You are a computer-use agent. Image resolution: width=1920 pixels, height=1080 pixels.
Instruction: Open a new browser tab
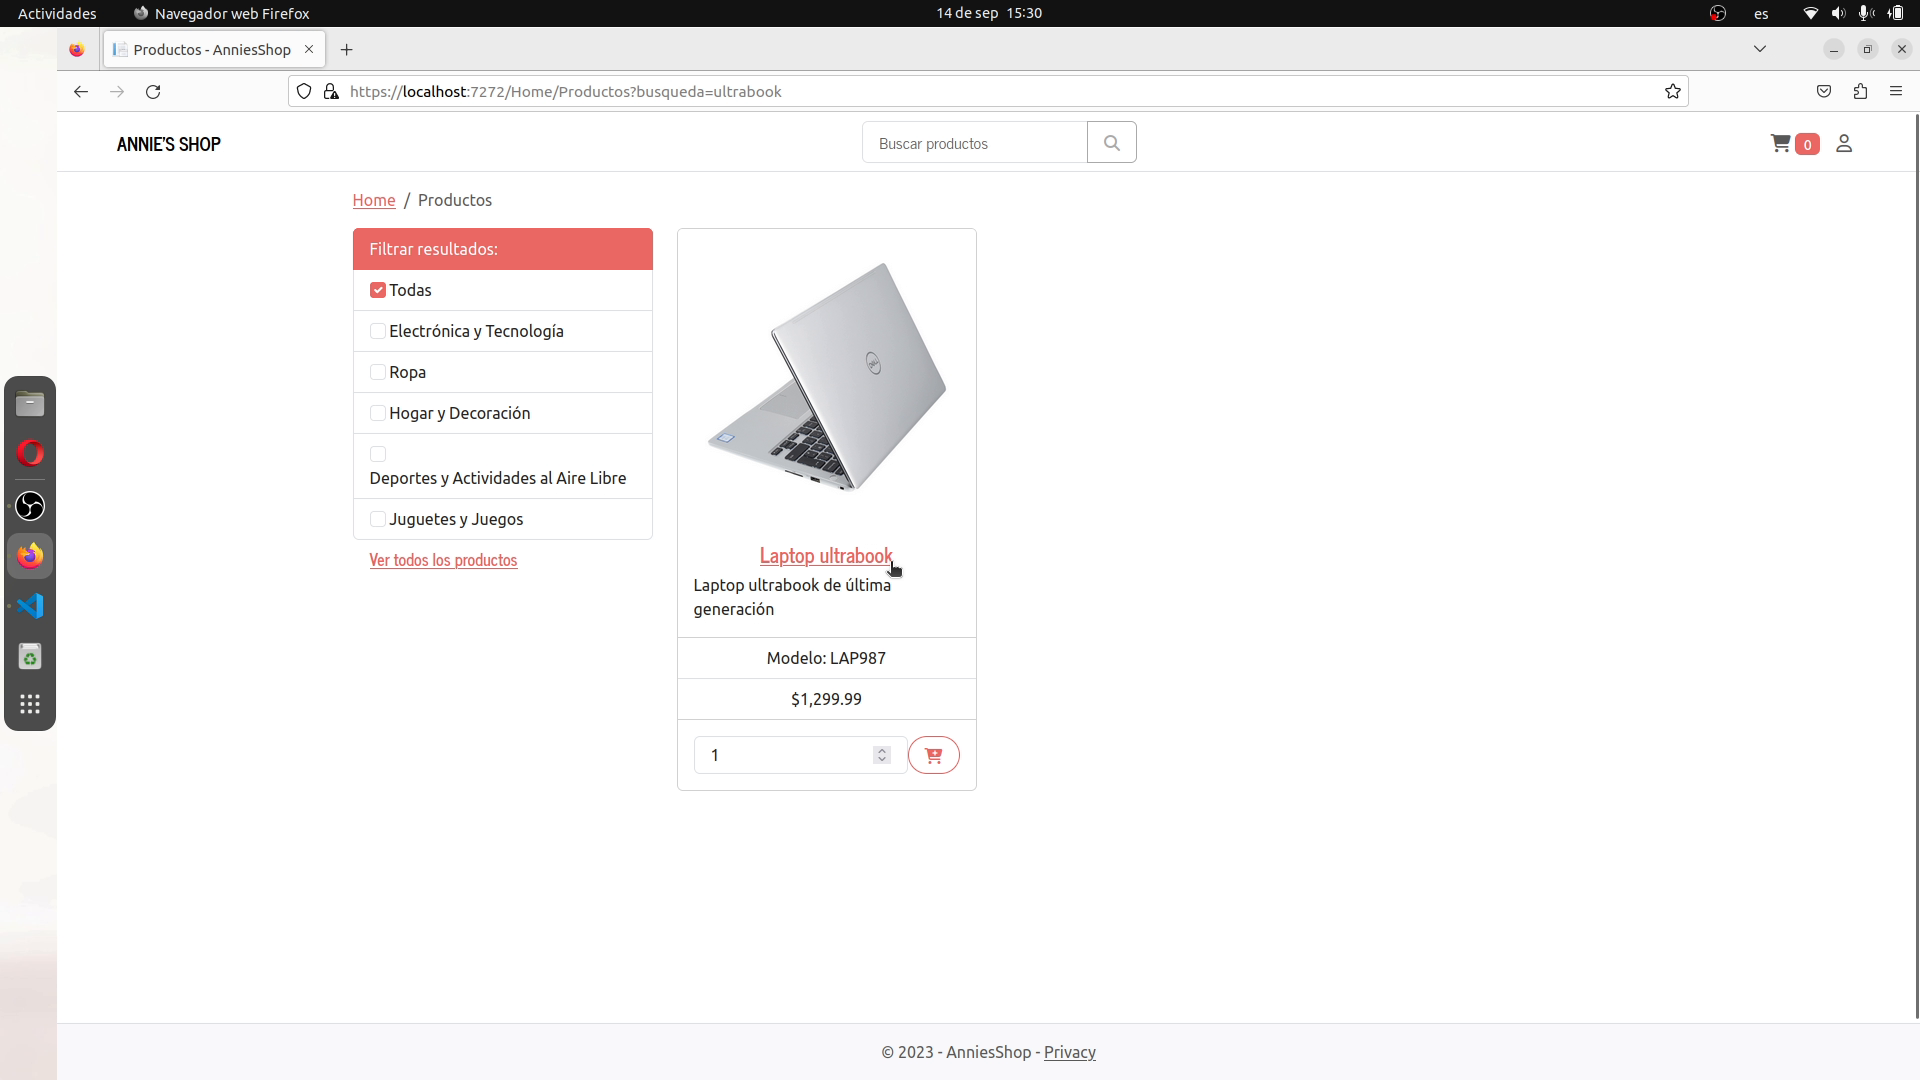346,50
